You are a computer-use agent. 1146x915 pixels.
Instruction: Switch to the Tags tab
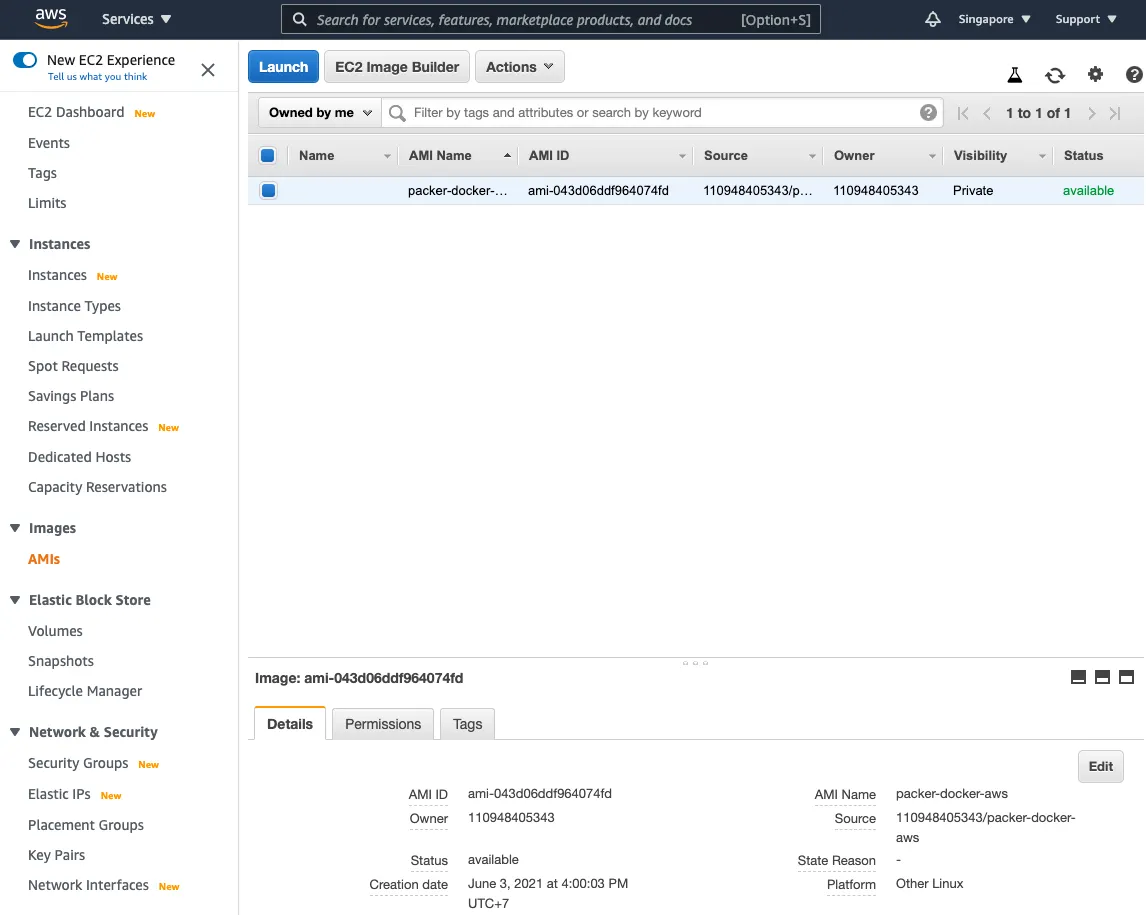[x=467, y=724]
